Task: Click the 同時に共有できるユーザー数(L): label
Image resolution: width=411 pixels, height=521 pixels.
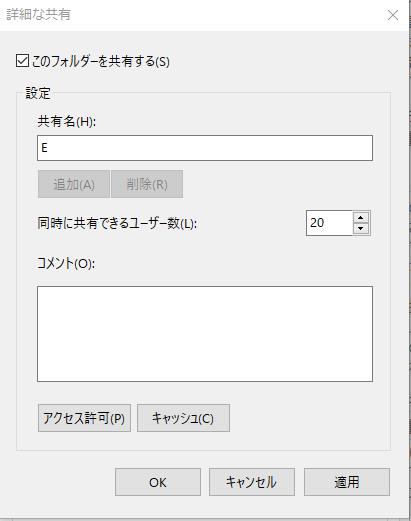Action: tap(117, 223)
